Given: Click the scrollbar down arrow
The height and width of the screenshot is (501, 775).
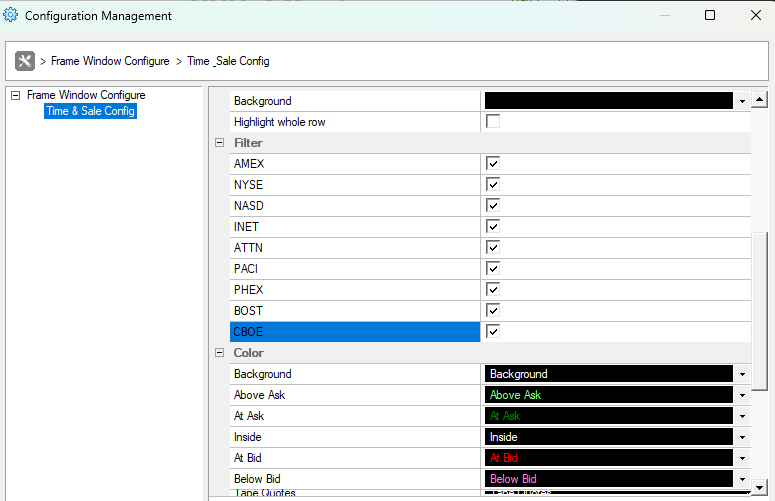Looking at the screenshot, I should (759, 487).
